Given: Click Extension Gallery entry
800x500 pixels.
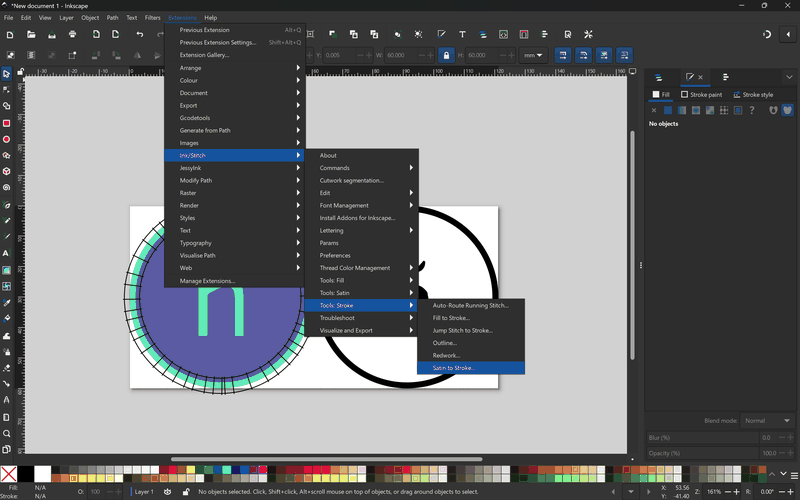Looking at the screenshot, I should [x=234, y=55].
